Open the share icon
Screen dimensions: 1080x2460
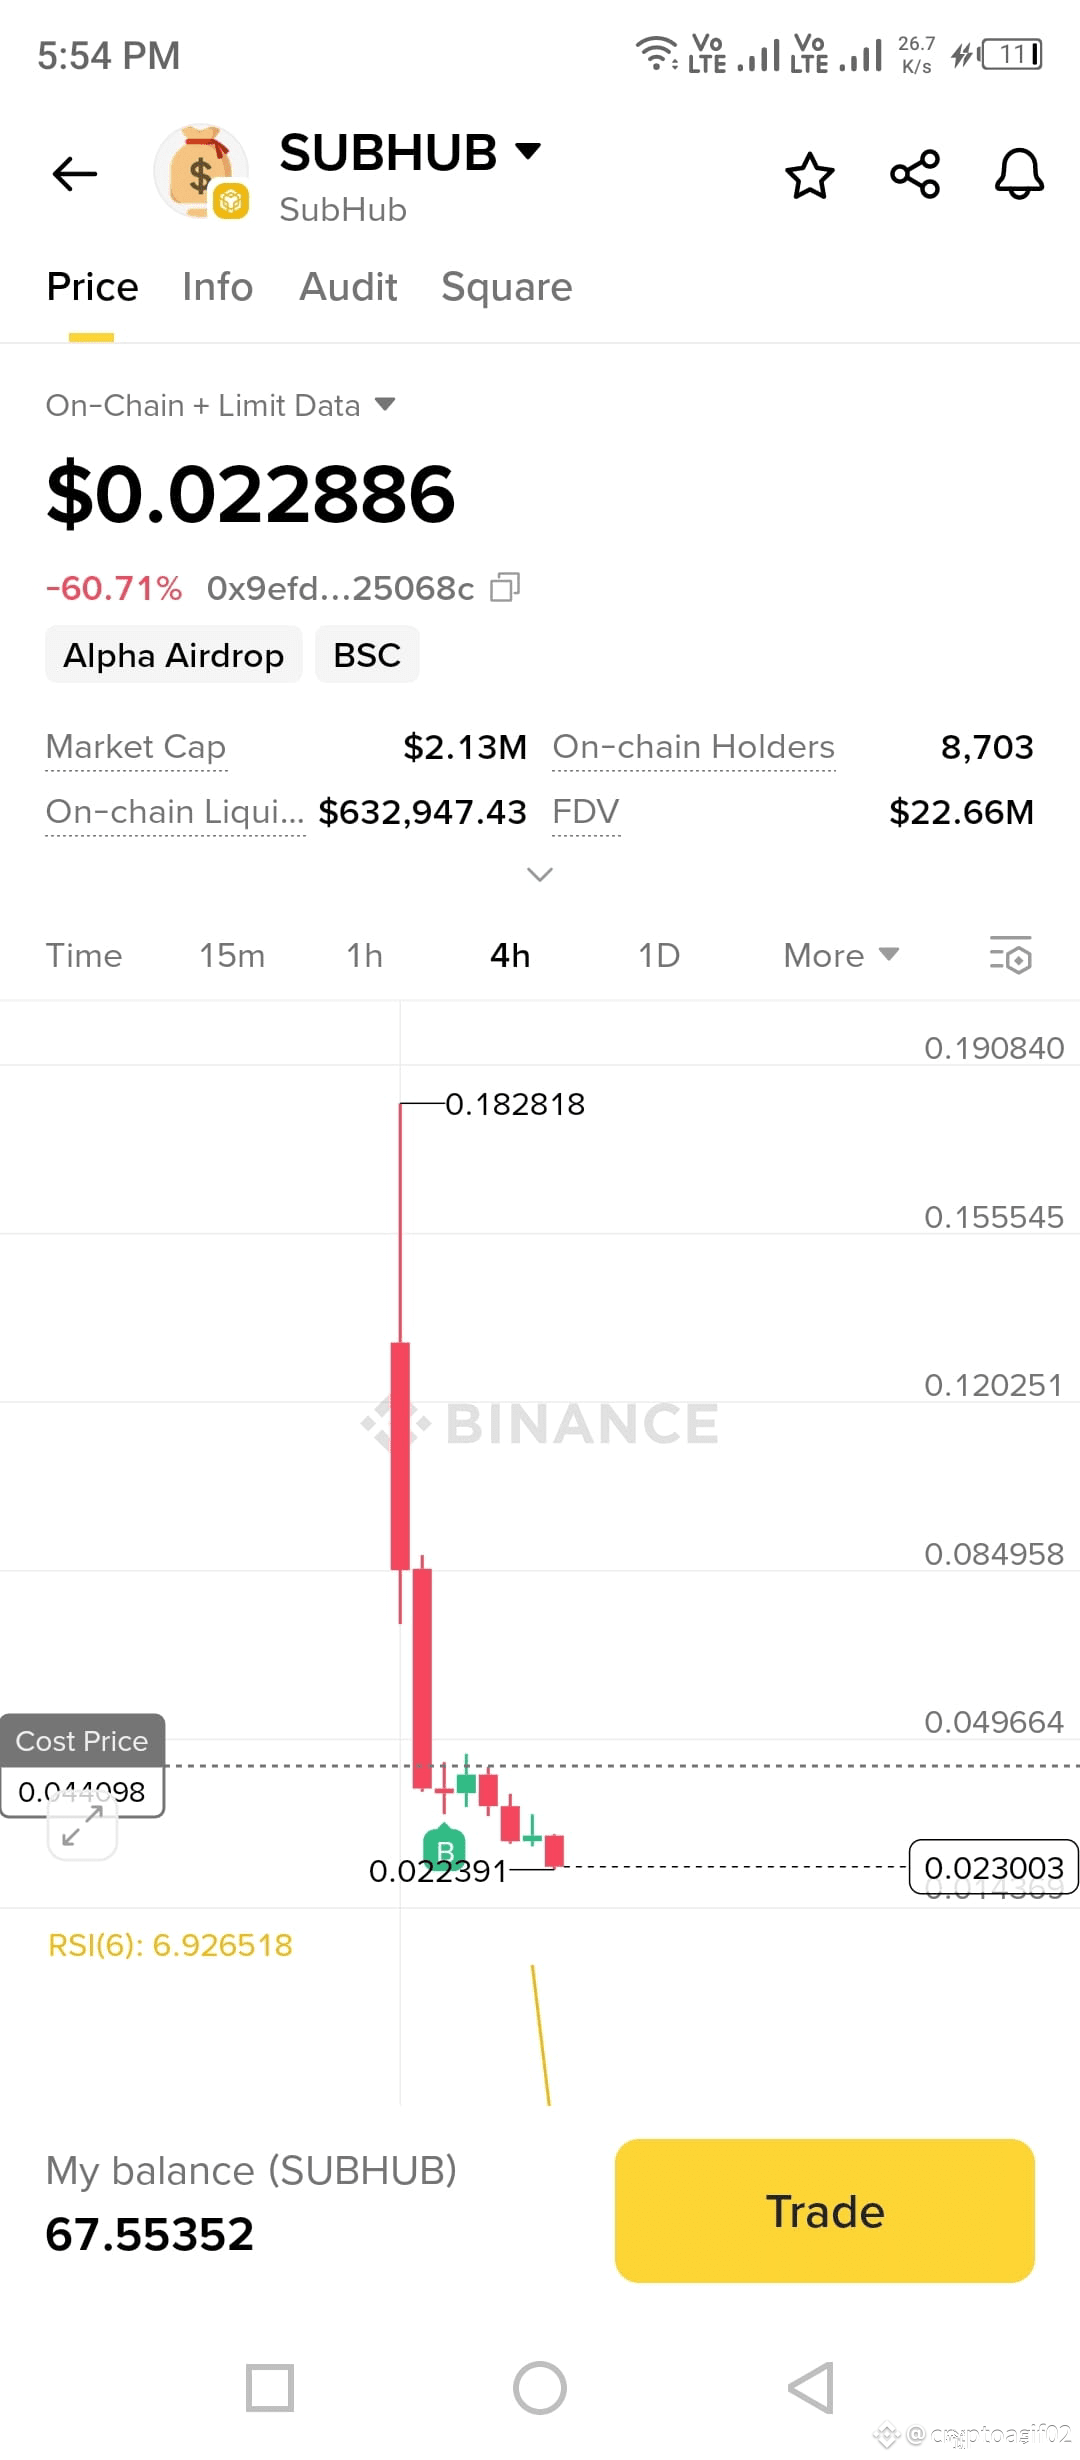click(915, 174)
